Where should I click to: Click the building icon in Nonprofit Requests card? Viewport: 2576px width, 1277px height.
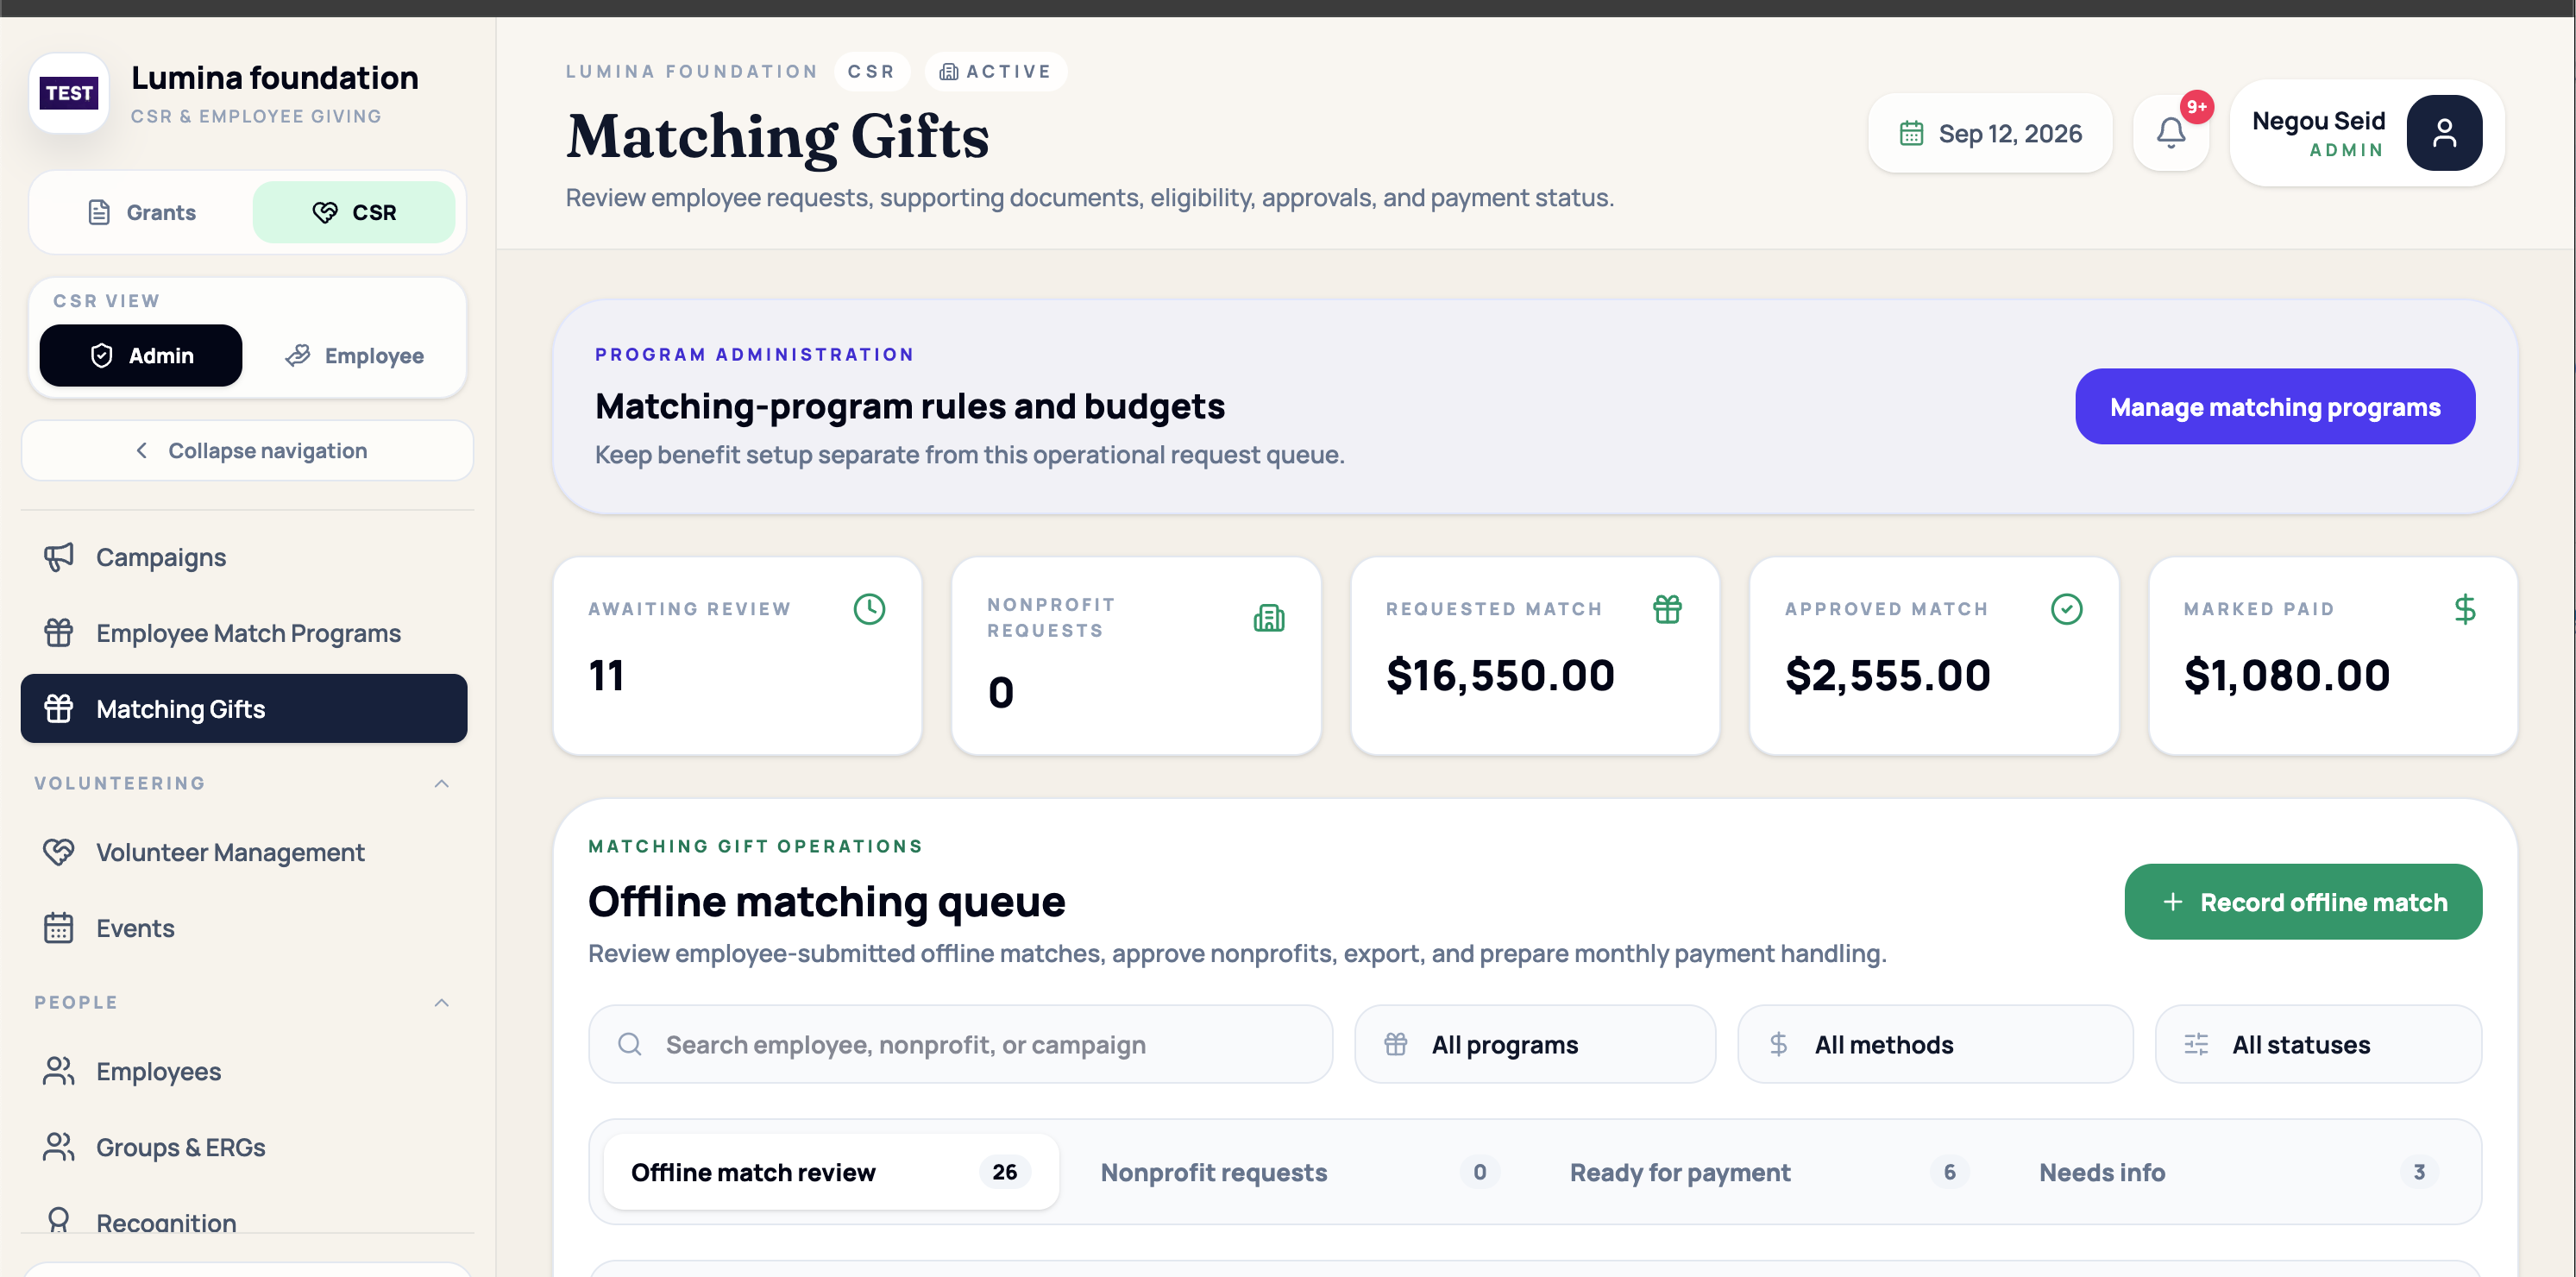coord(1269,618)
